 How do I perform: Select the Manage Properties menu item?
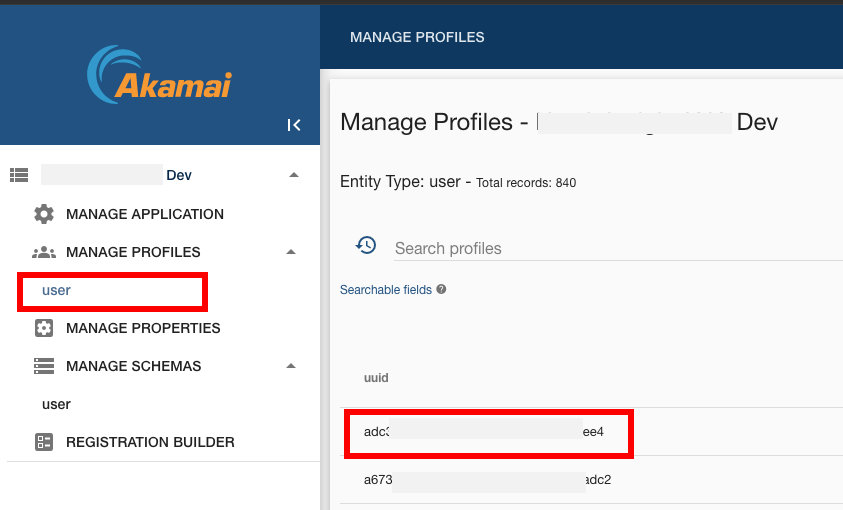click(x=143, y=328)
